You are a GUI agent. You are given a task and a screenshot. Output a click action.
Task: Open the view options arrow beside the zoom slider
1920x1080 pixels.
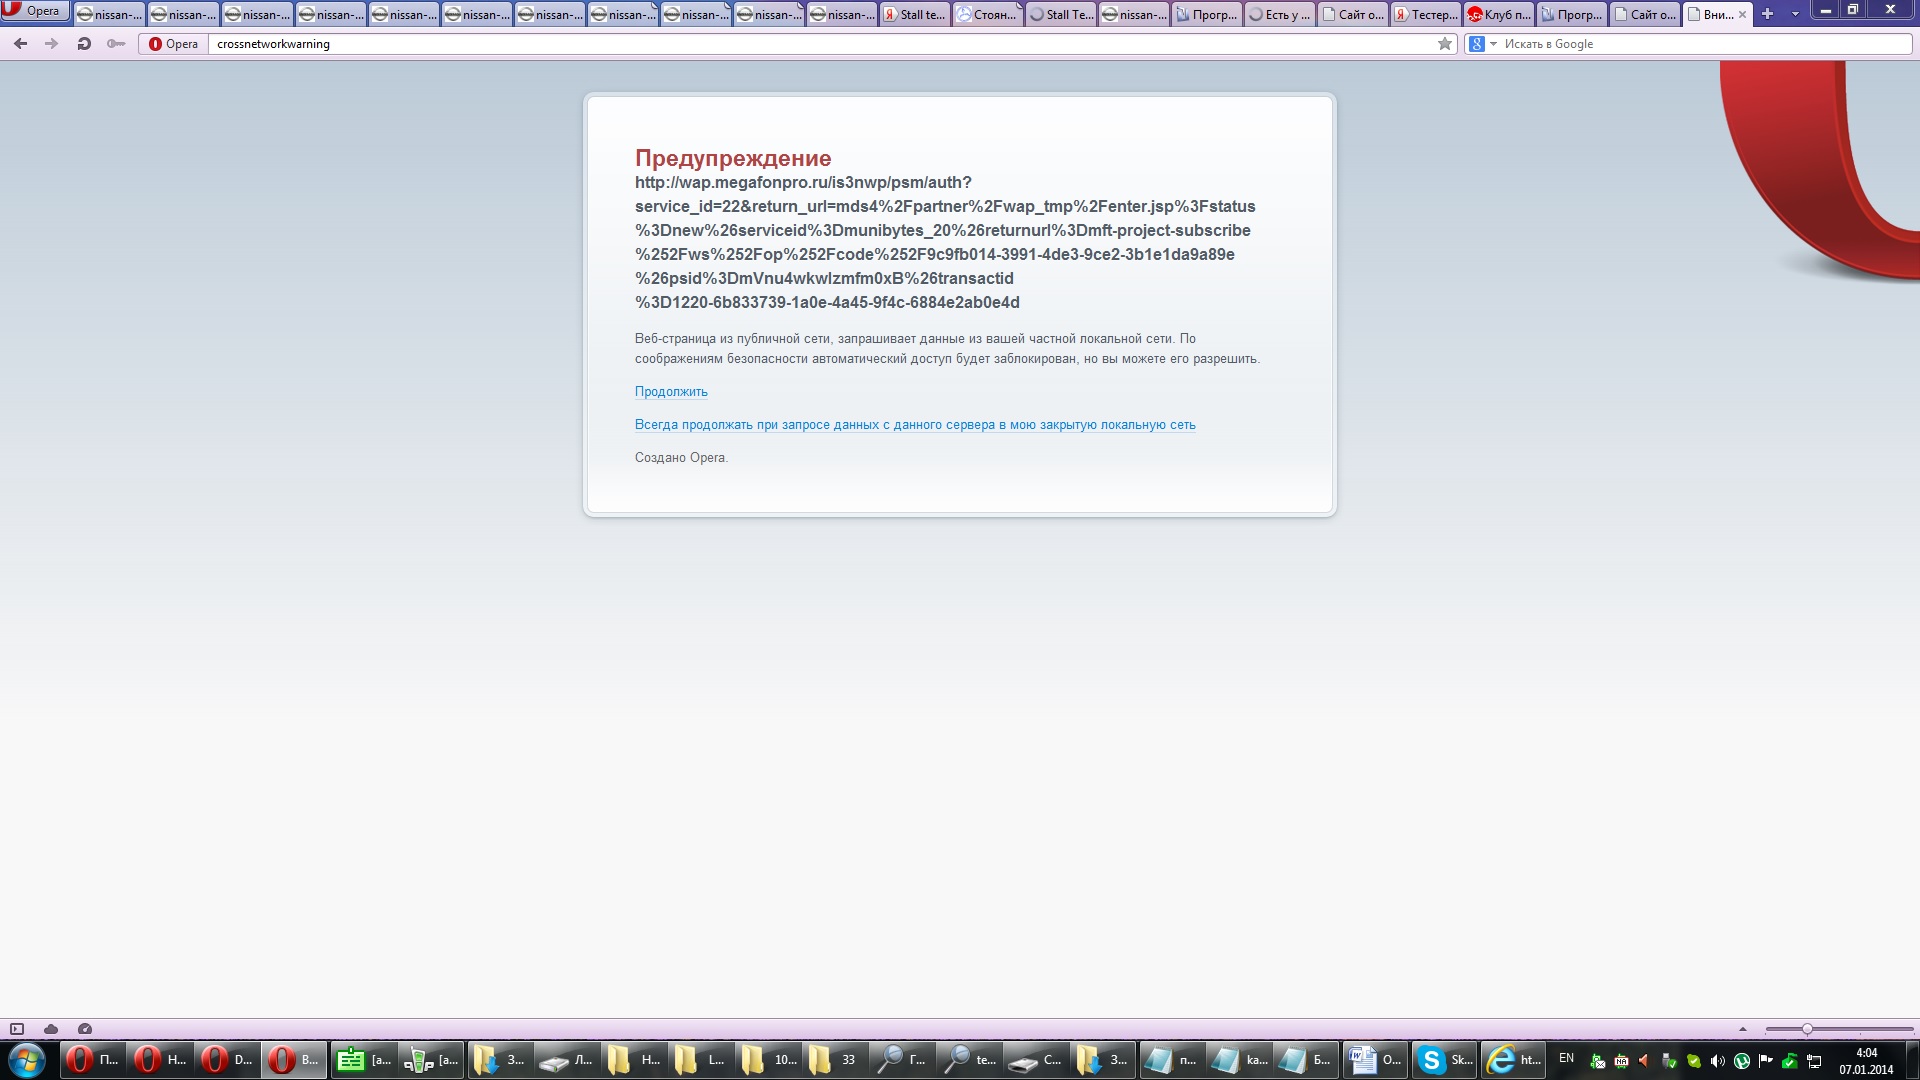coord(1743,1029)
